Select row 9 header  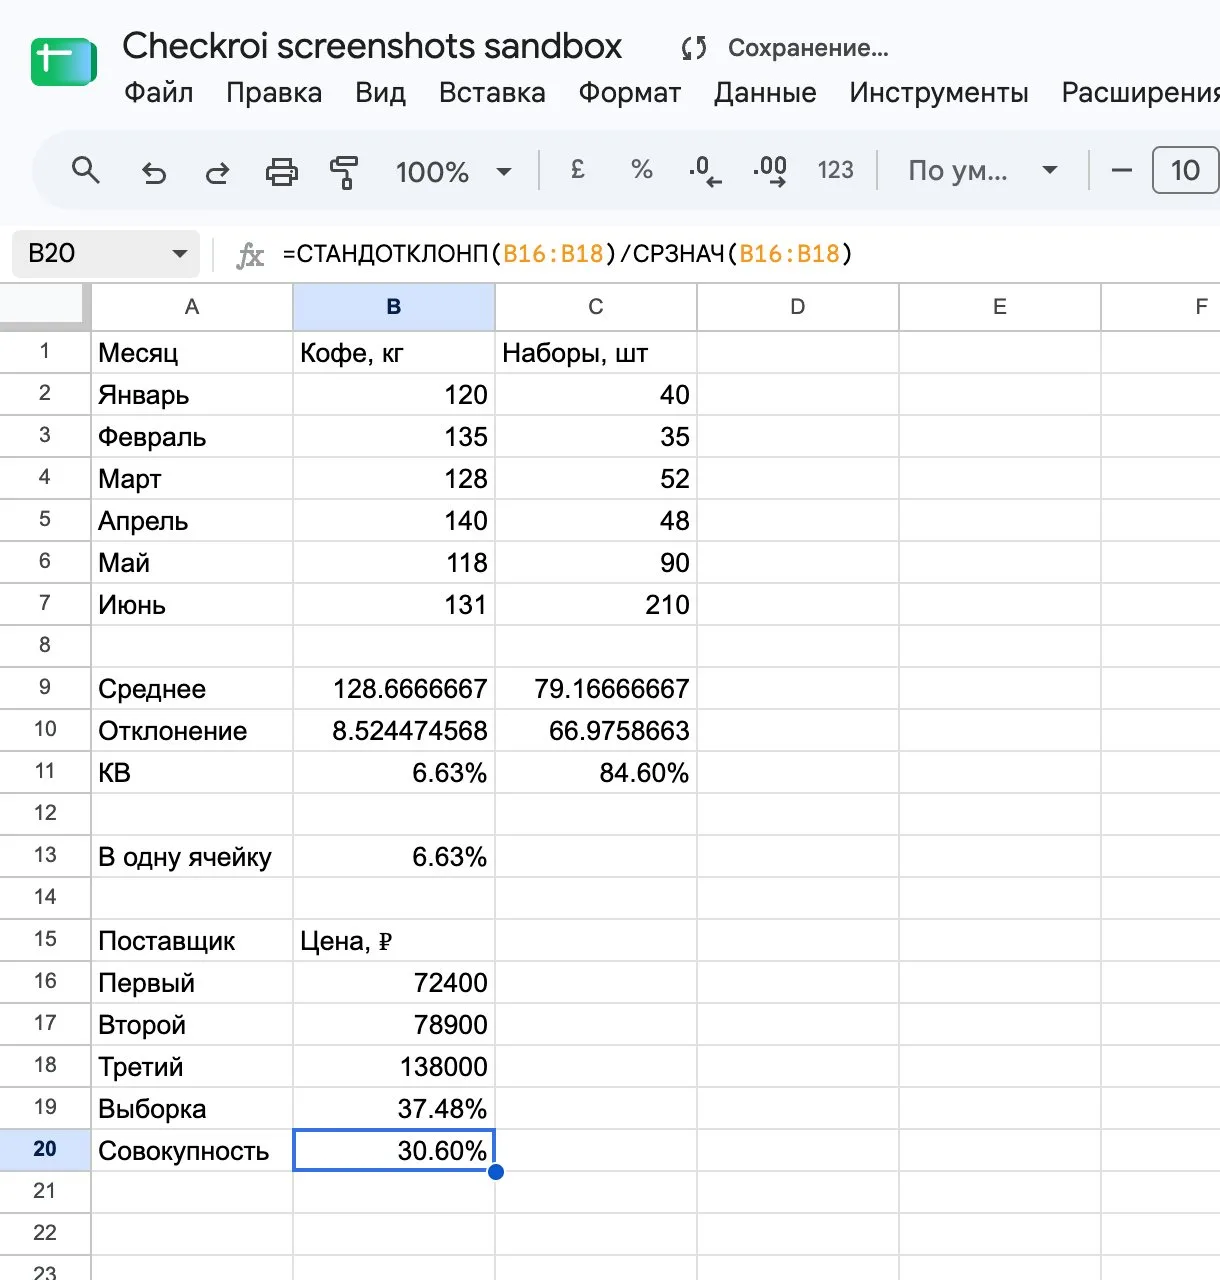pyautogui.click(x=45, y=688)
